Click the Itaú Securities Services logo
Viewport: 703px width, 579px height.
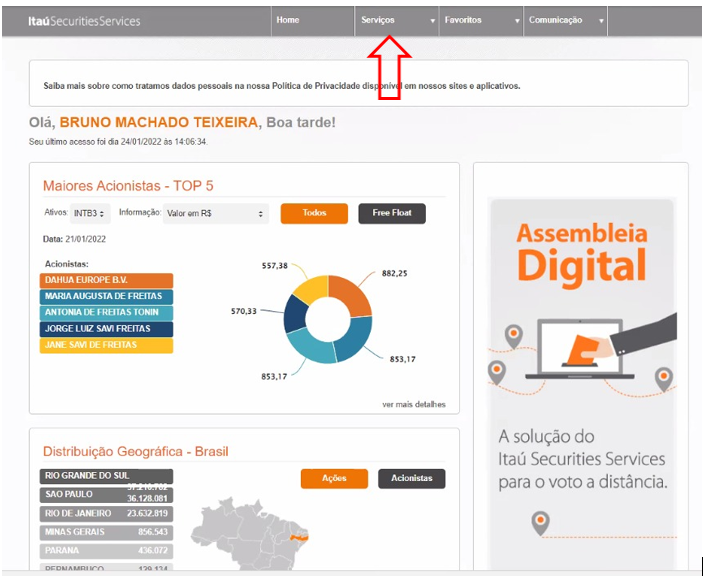pyautogui.click(x=84, y=21)
